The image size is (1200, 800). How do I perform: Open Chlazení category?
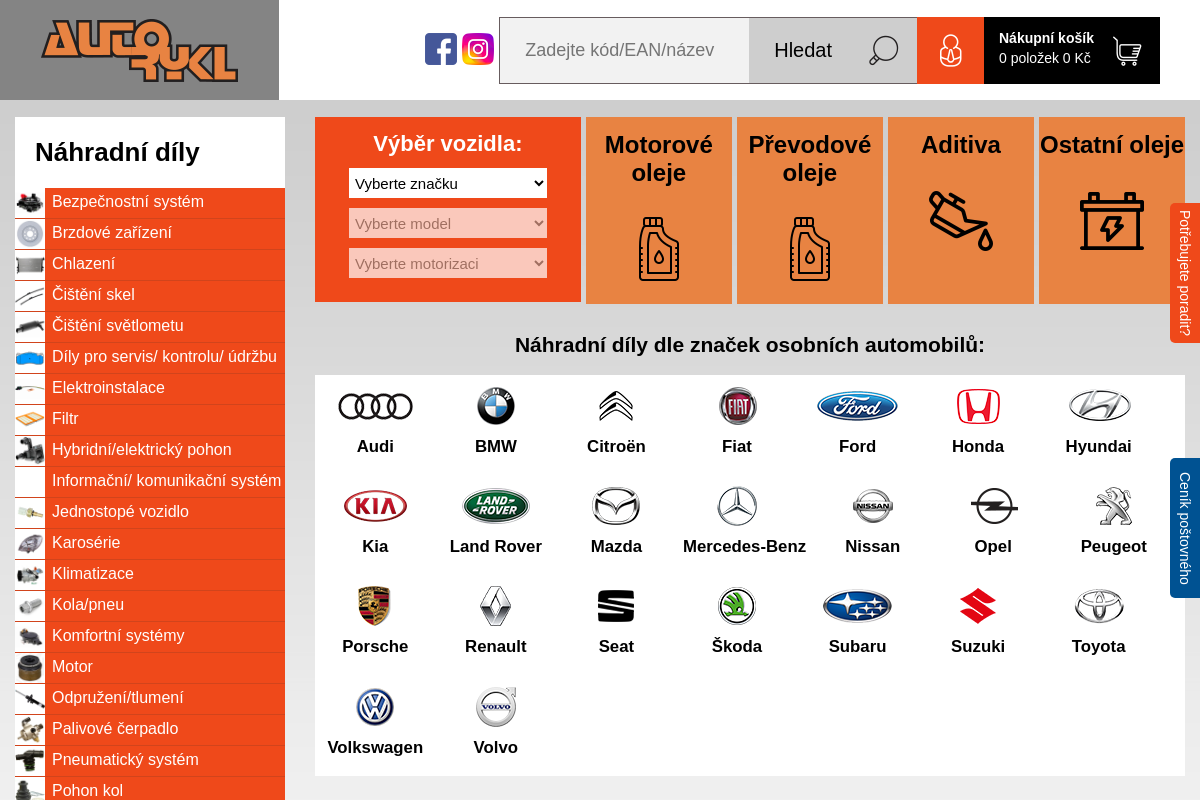click(x=150, y=265)
